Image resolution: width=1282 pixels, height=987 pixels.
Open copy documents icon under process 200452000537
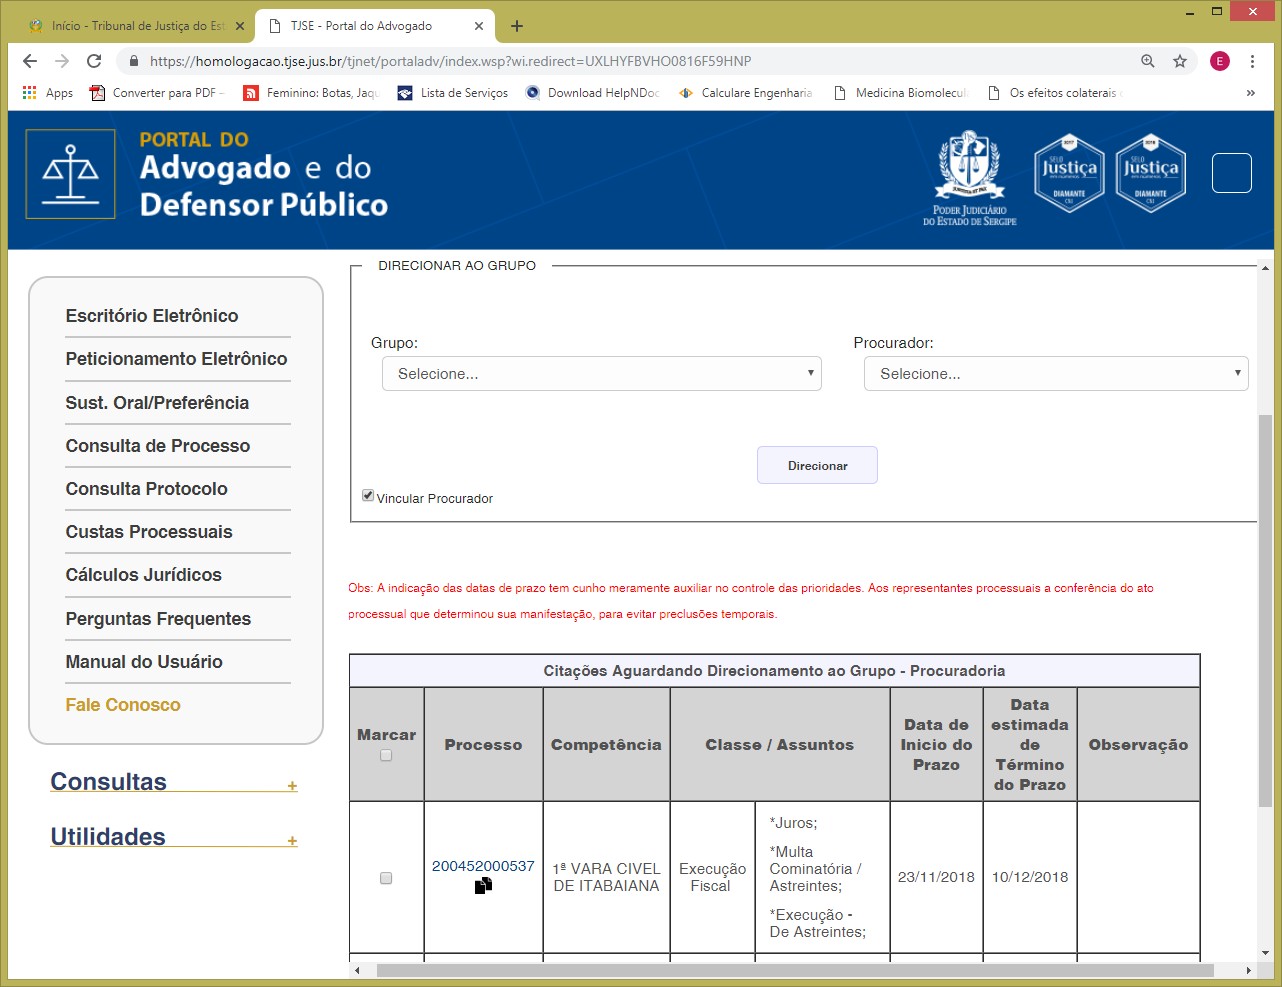click(x=483, y=886)
